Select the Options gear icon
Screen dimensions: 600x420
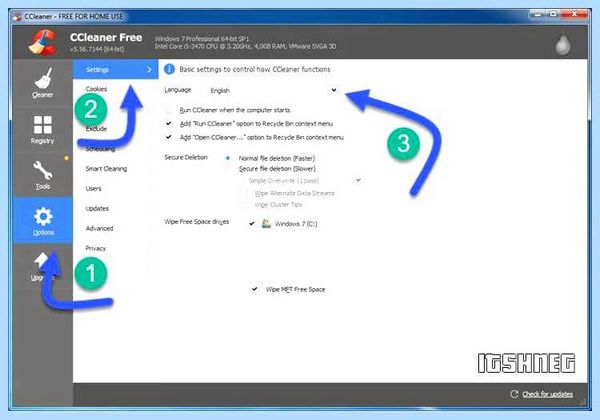click(x=43, y=217)
